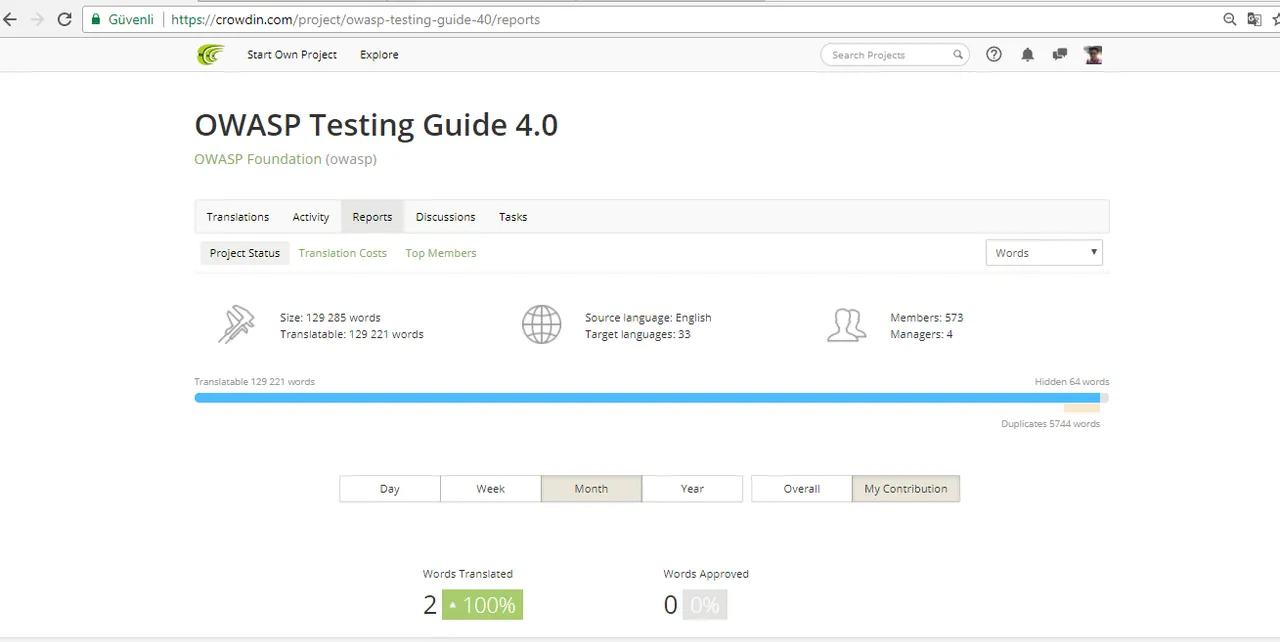The width and height of the screenshot is (1280, 642).
Task: Open the Words dropdown
Action: [x=1044, y=253]
